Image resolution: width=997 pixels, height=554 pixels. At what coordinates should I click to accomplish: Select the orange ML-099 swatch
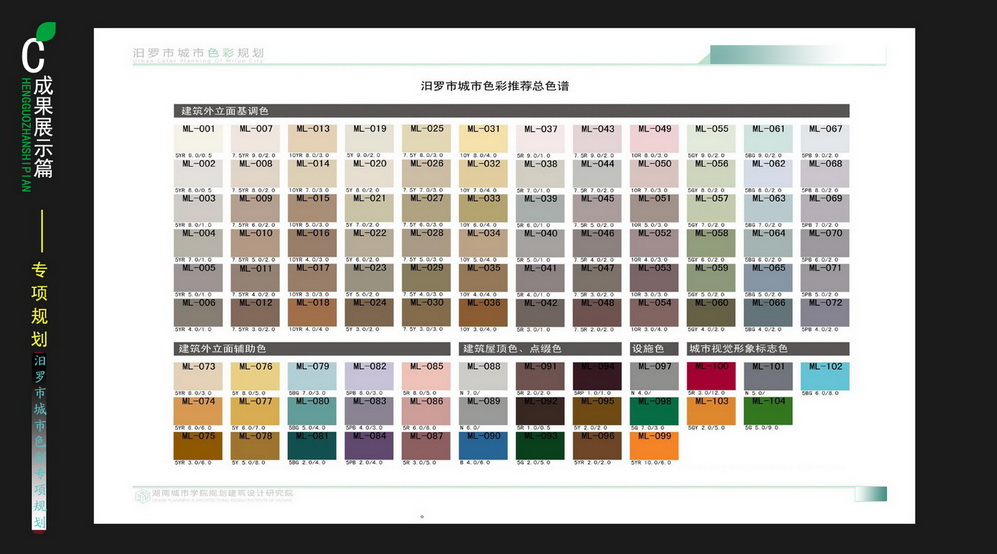click(654, 445)
